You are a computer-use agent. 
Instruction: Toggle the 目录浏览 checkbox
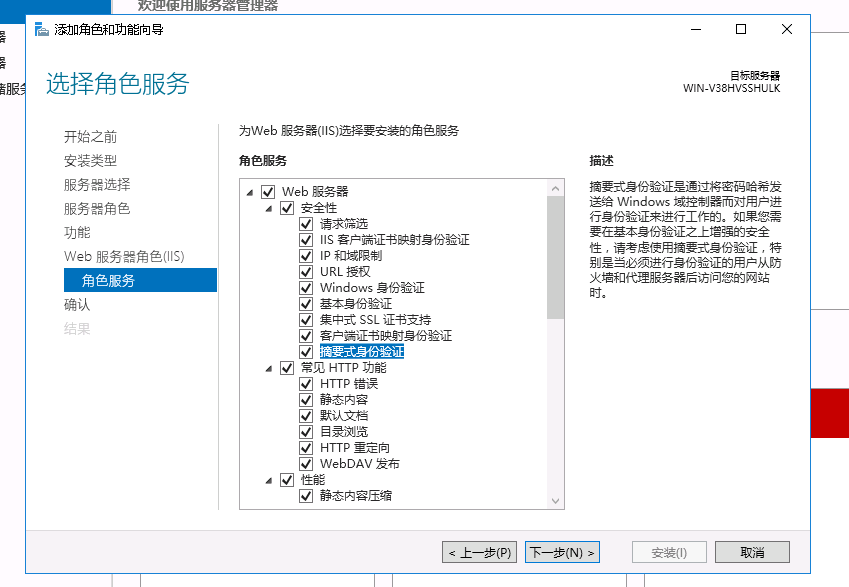(306, 432)
